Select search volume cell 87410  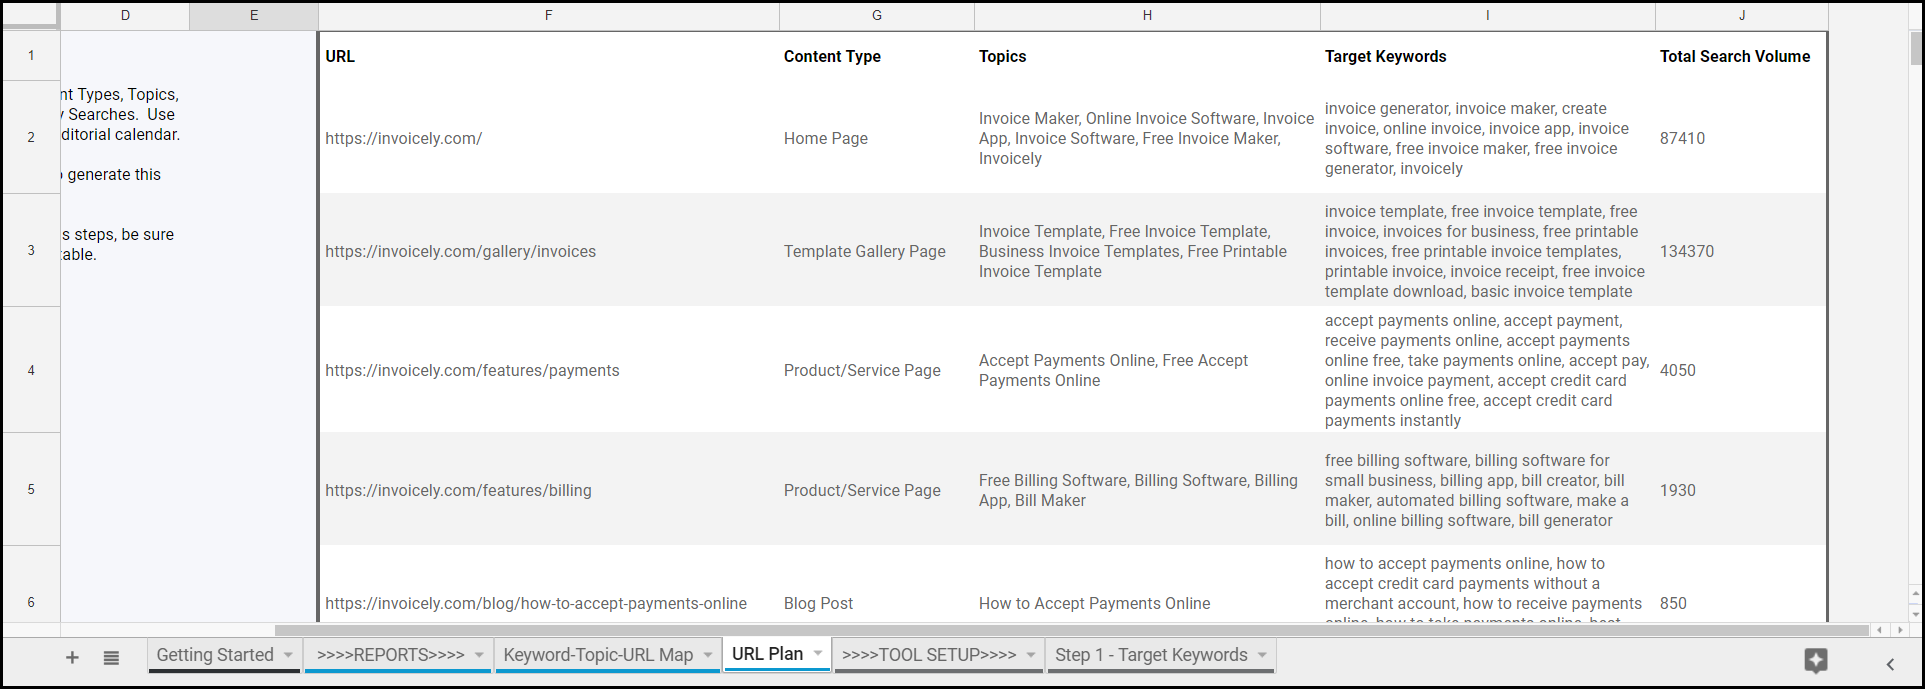click(x=1741, y=138)
